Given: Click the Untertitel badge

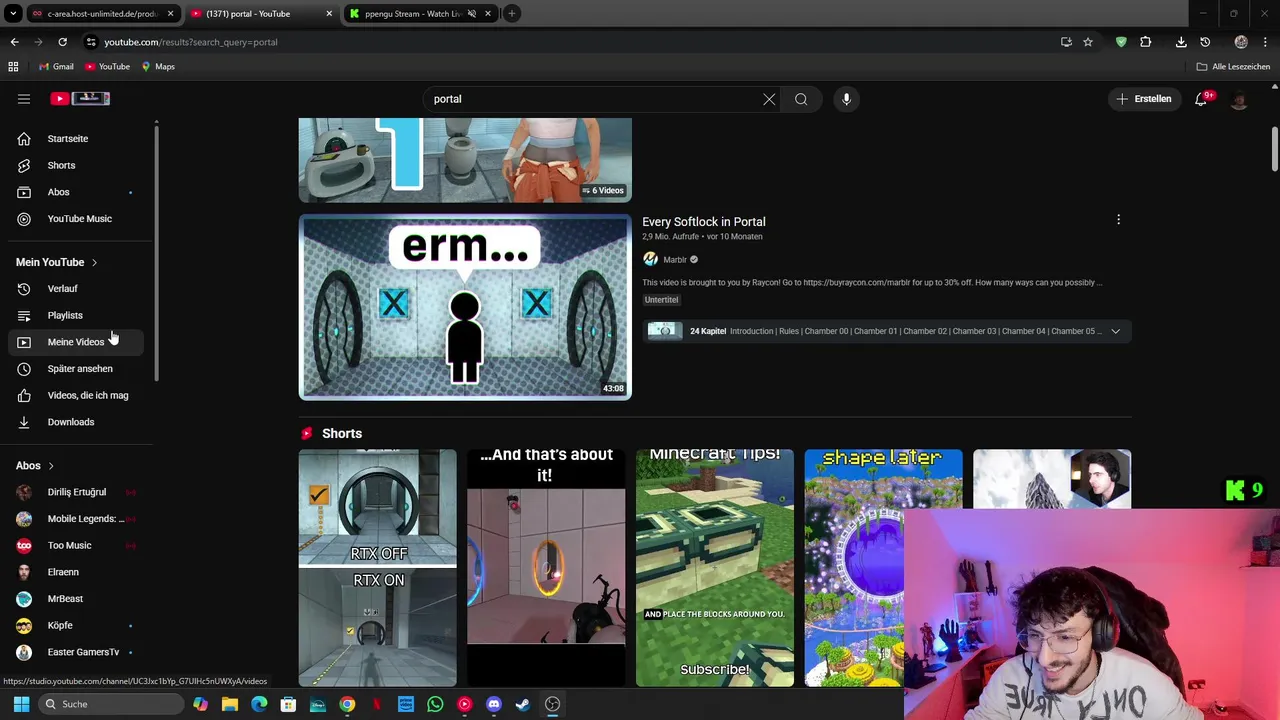Looking at the screenshot, I should coord(661,300).
